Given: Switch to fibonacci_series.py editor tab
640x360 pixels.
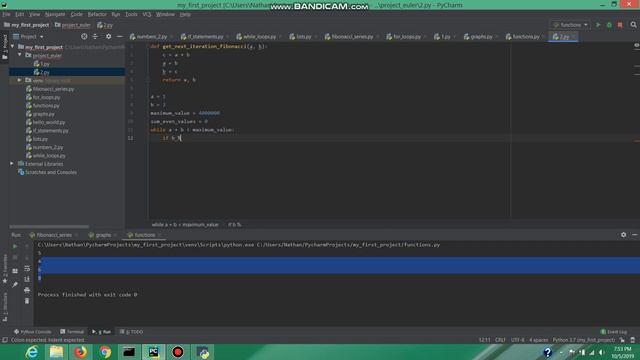Looking at the screenshot, I should pyautogui.click(x=352, y=37).
